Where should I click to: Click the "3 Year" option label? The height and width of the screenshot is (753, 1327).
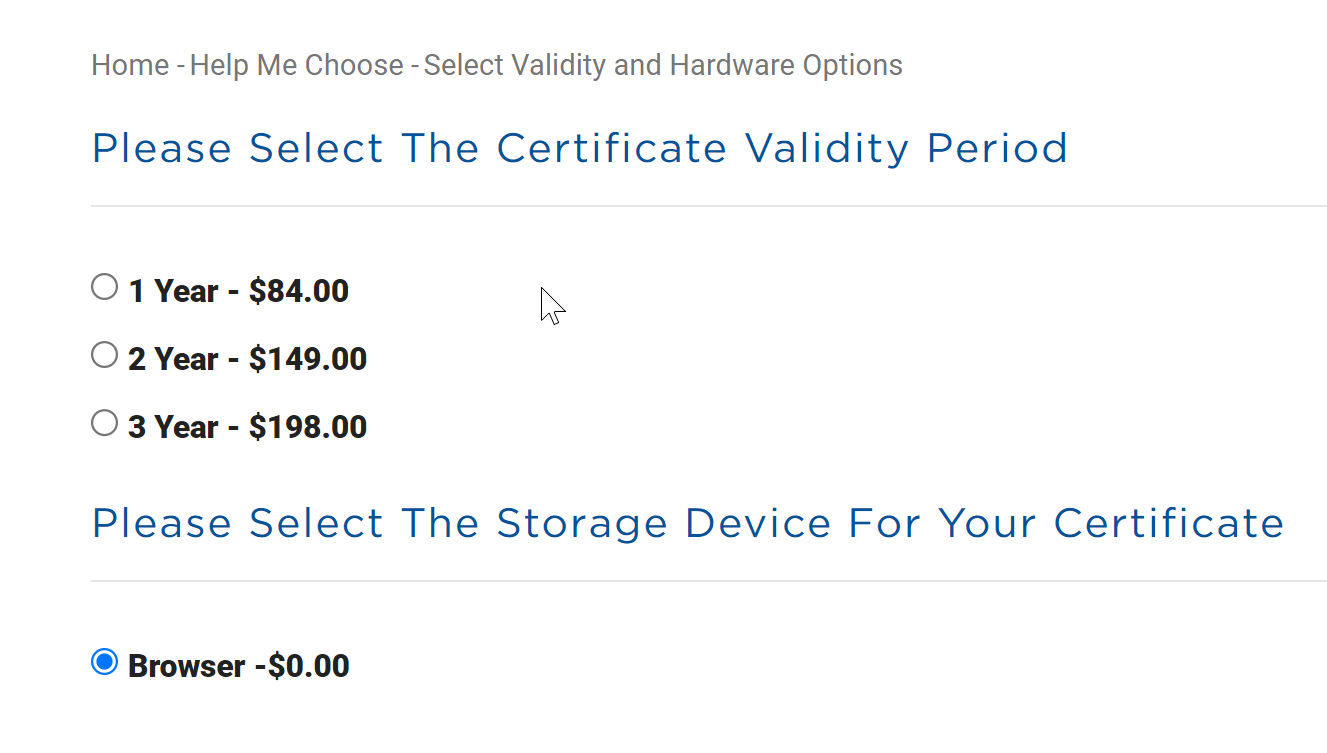(x=173, y=427)
